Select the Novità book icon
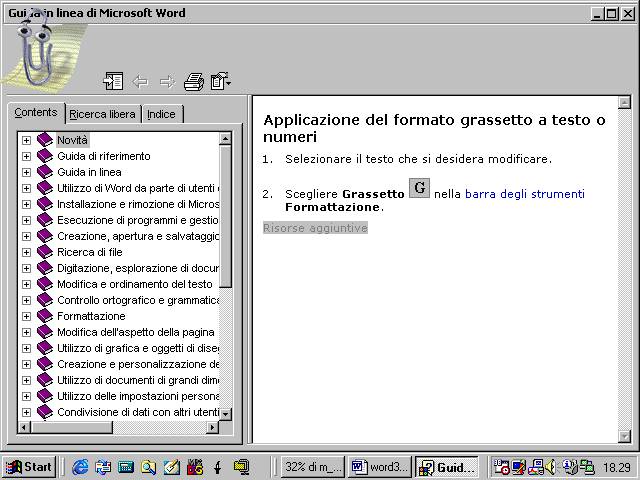Viewport: 640px width, 480px height. tap(45, 140)
